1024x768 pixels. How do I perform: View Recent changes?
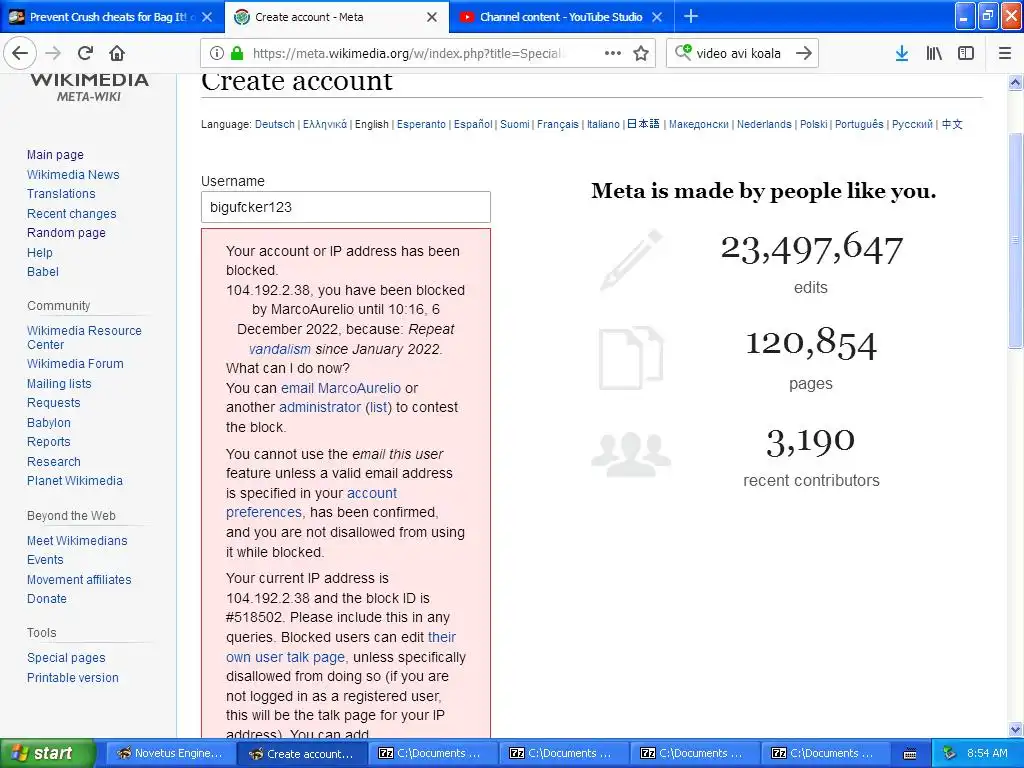(72, 214)
